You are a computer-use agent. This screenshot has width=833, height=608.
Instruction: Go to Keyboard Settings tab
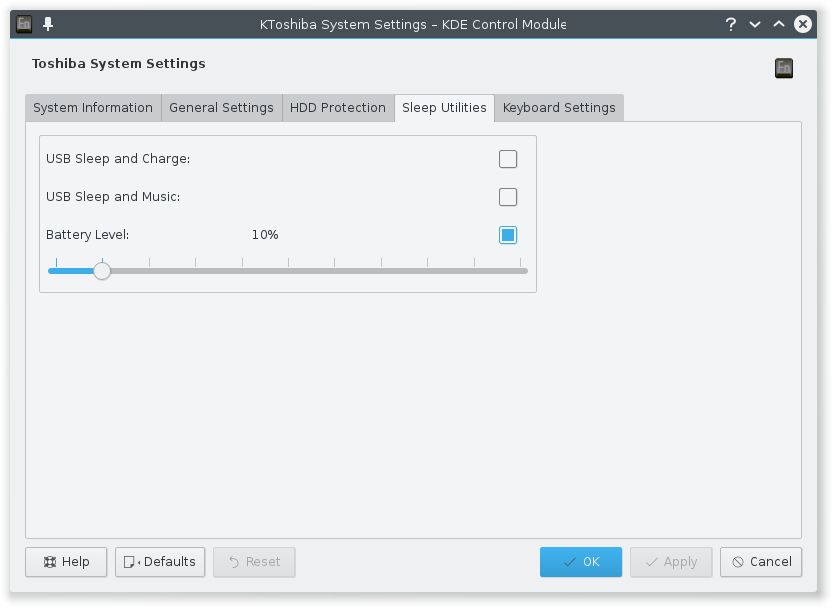click(559, 108)
